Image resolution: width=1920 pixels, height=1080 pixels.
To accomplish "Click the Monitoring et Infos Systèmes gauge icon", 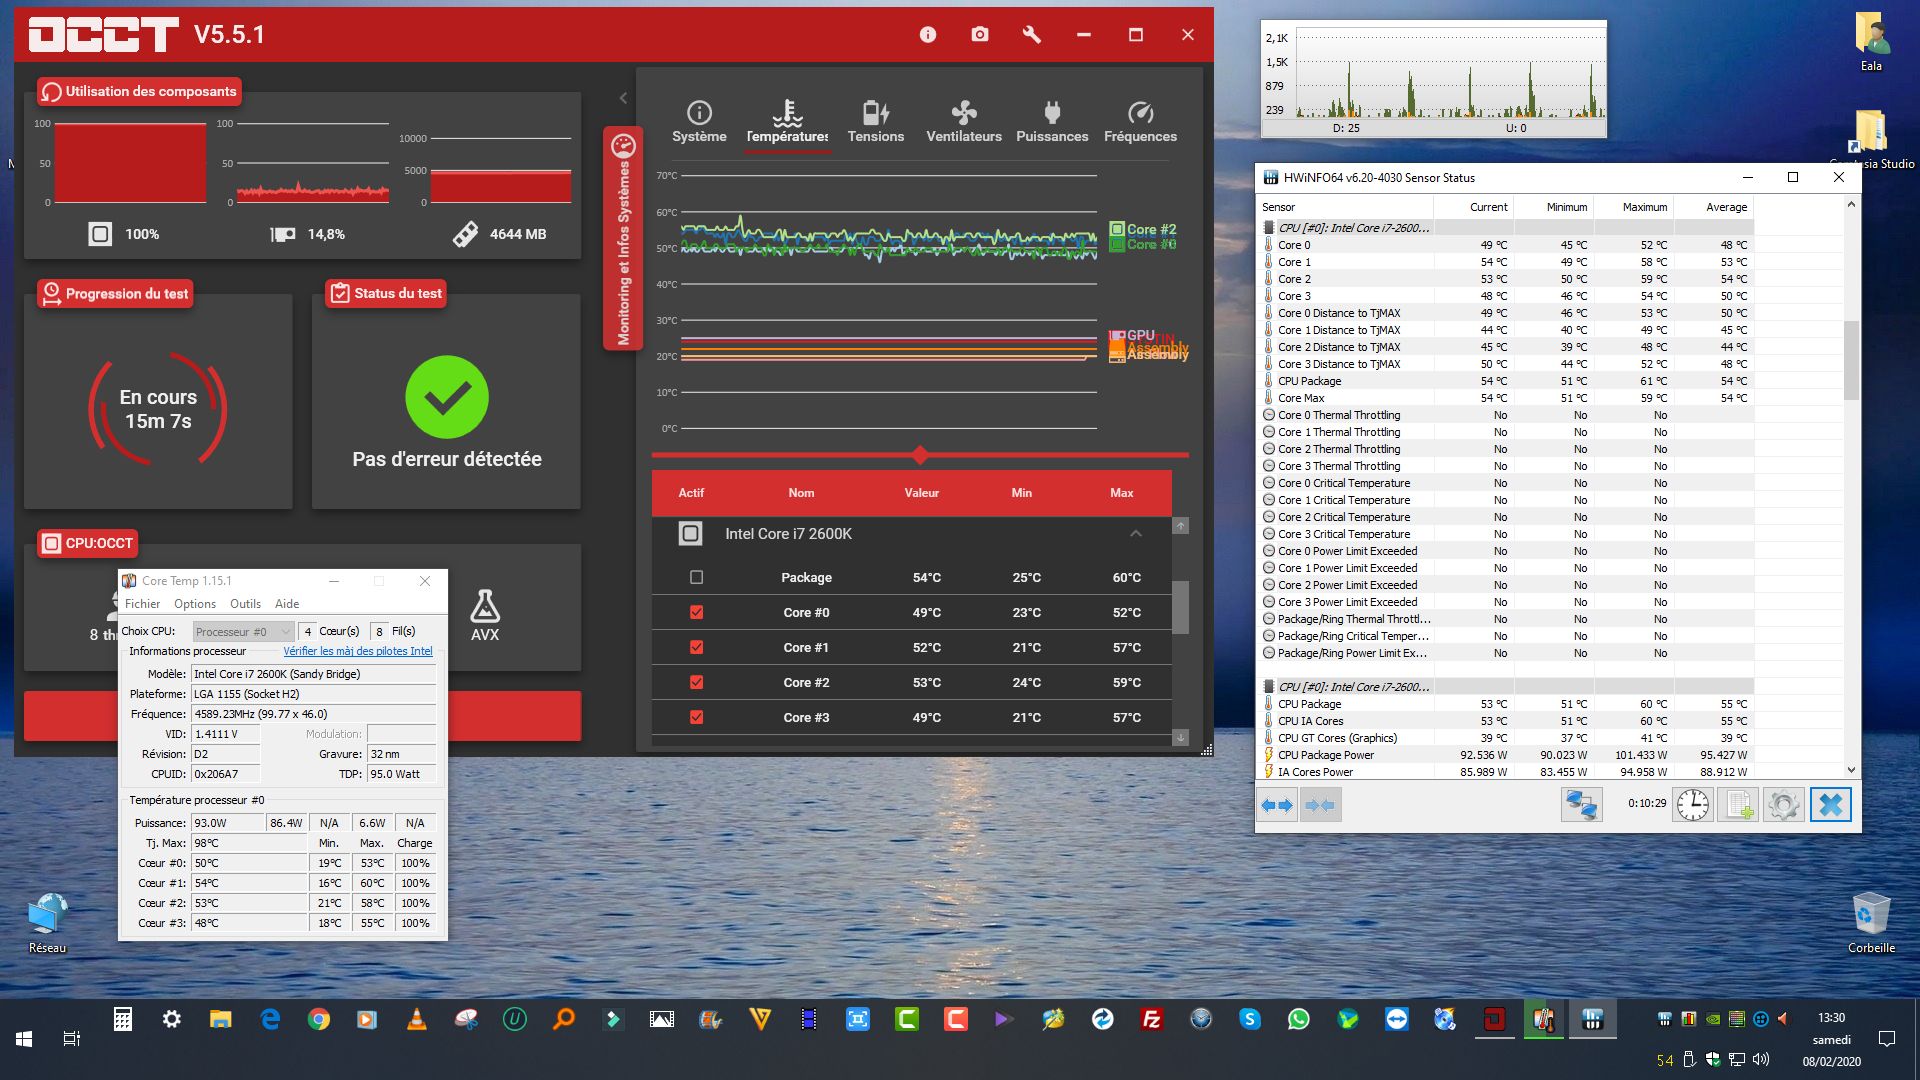I will [x=624, y=146].
